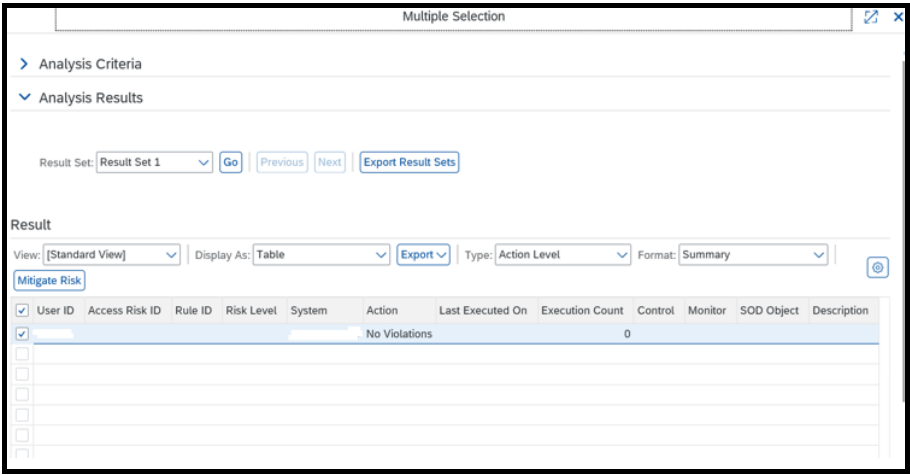
Task: Click the Execution Count value 0
Action: 627,334
